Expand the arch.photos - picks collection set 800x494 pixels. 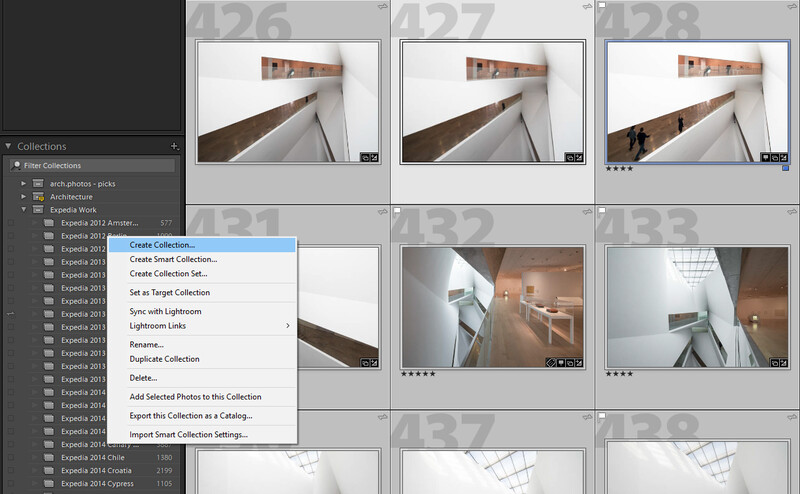tap(23, 183)
